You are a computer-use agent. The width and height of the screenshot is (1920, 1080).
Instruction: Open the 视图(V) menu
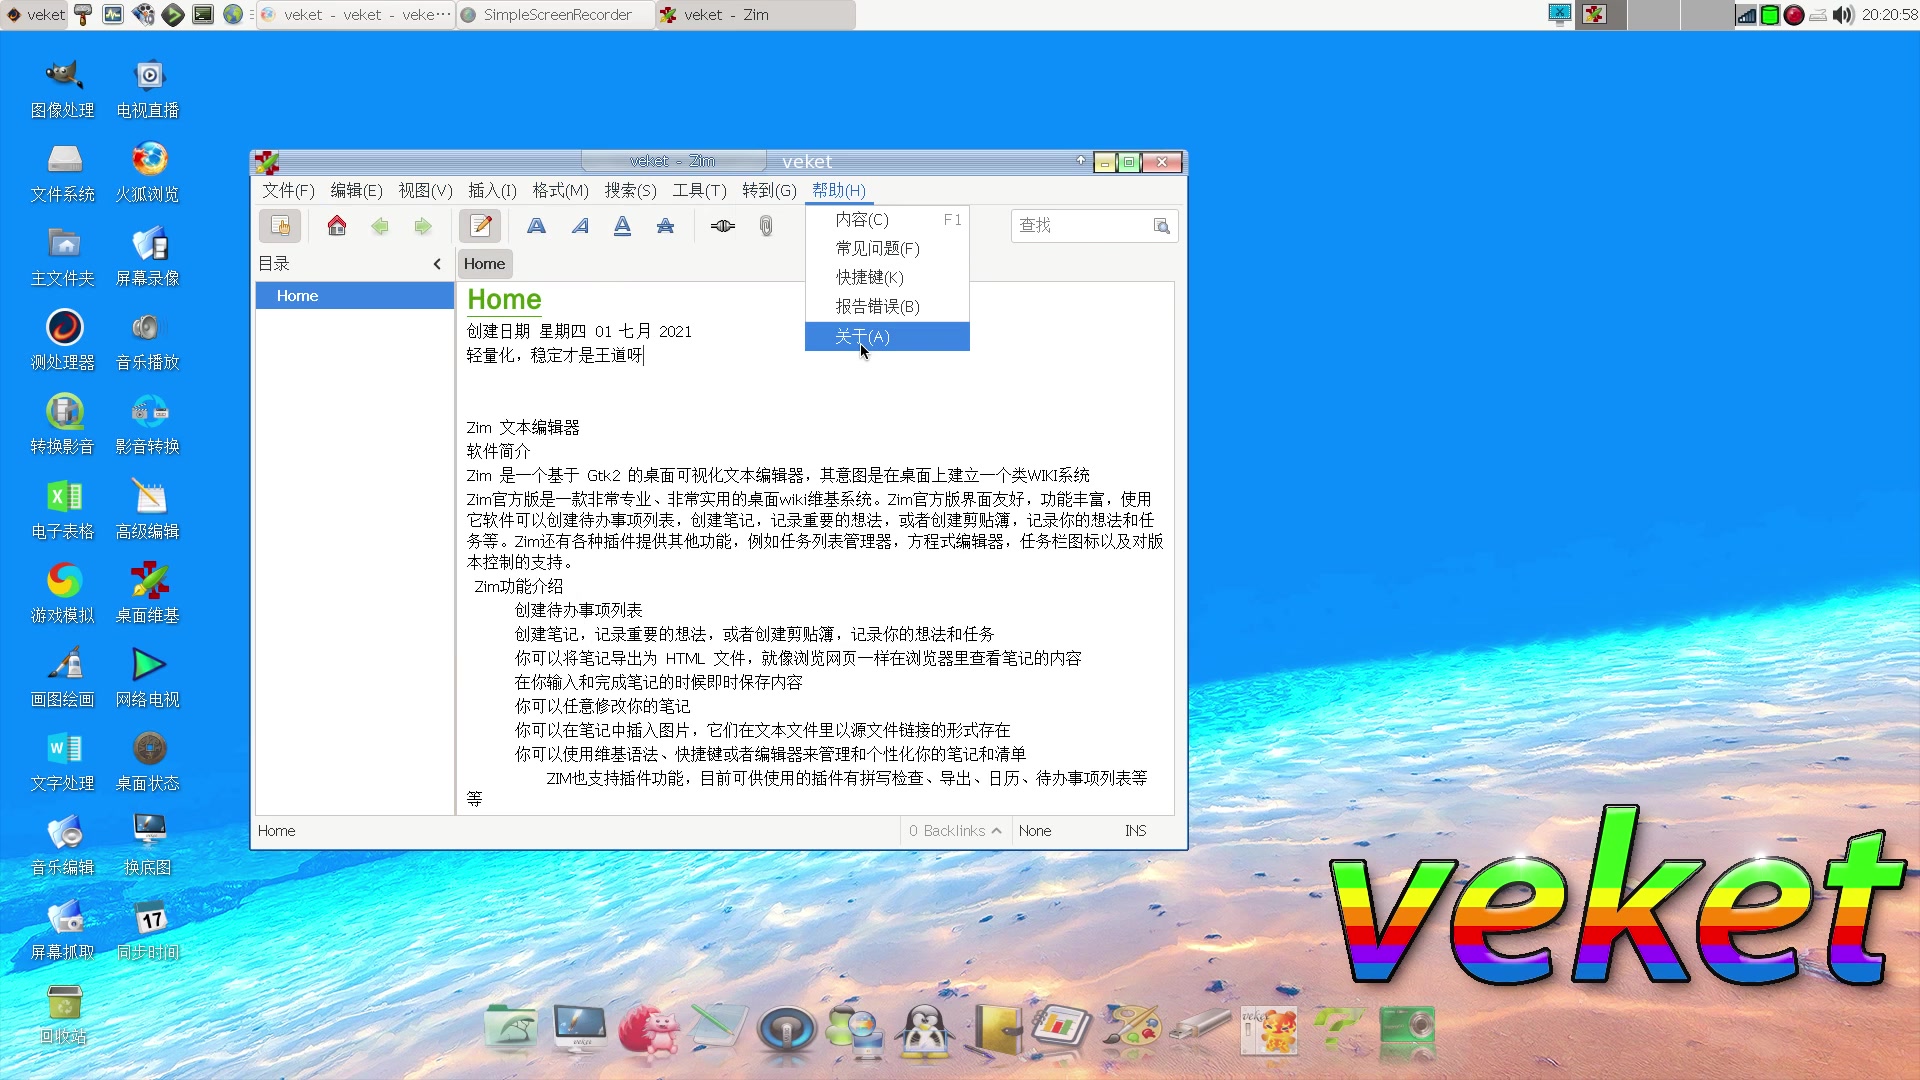click(x=425, y=190)
